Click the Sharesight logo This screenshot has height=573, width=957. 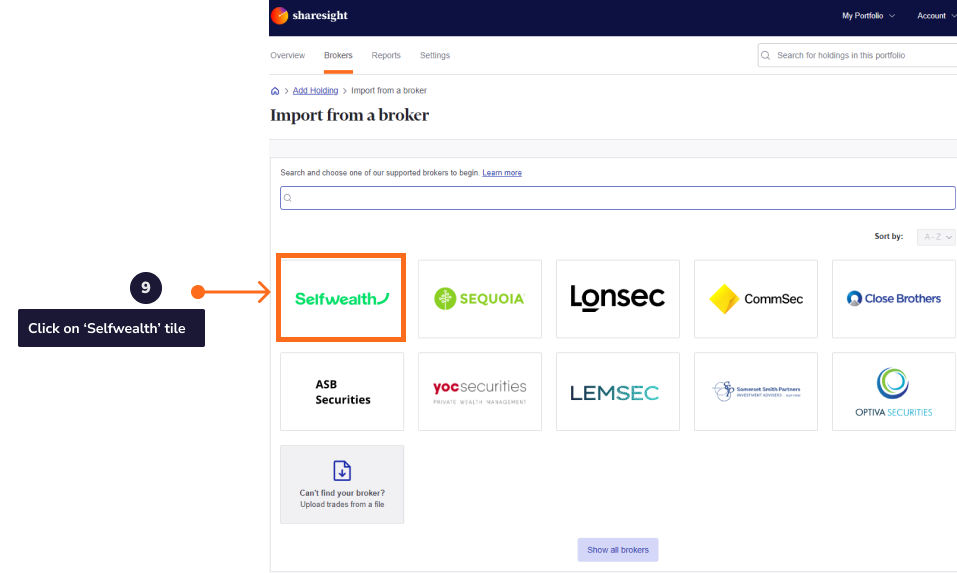[x=309, y=15]
